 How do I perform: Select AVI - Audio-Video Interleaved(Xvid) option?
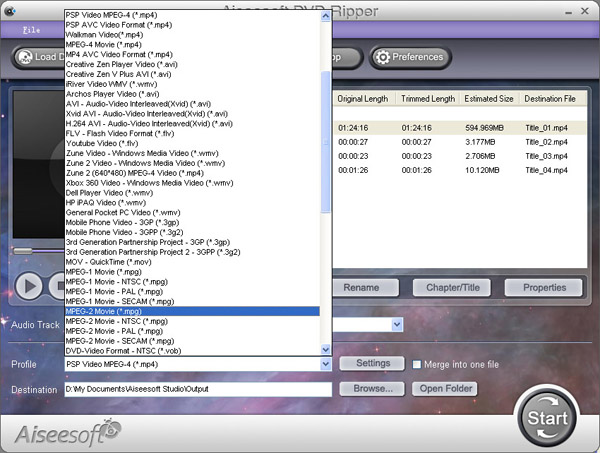(x=192, y=104)
